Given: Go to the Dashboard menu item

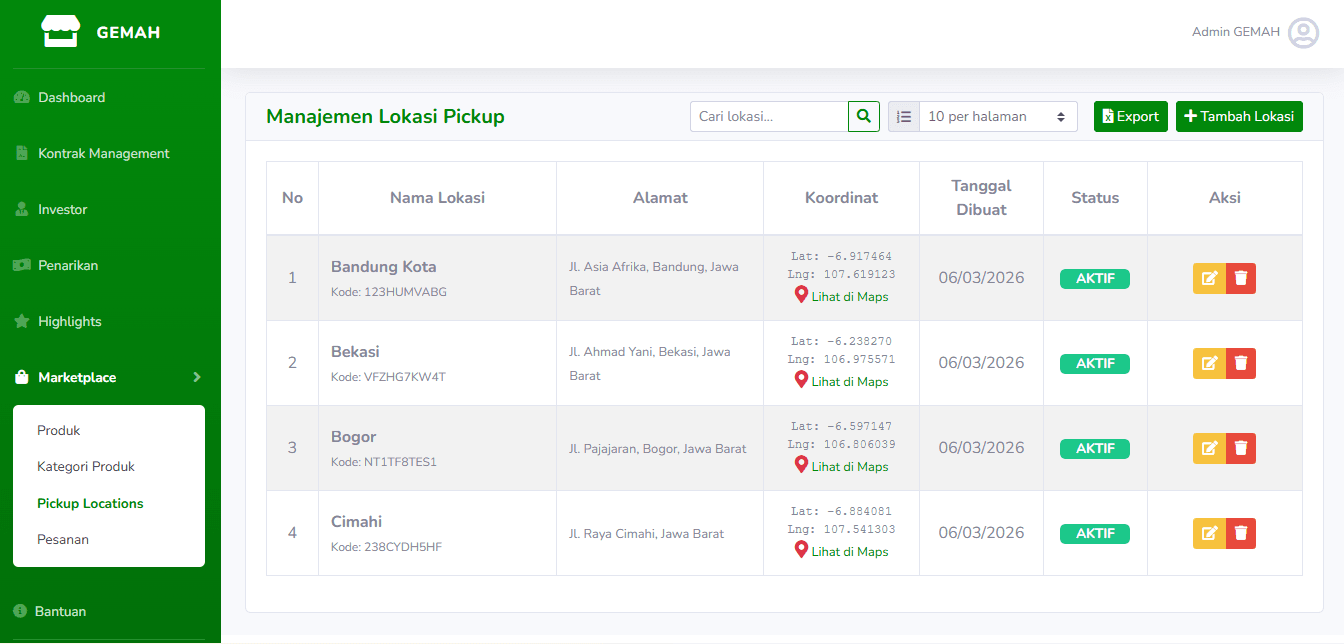Looking at the screenshot, I should click(x=71, y=97).
